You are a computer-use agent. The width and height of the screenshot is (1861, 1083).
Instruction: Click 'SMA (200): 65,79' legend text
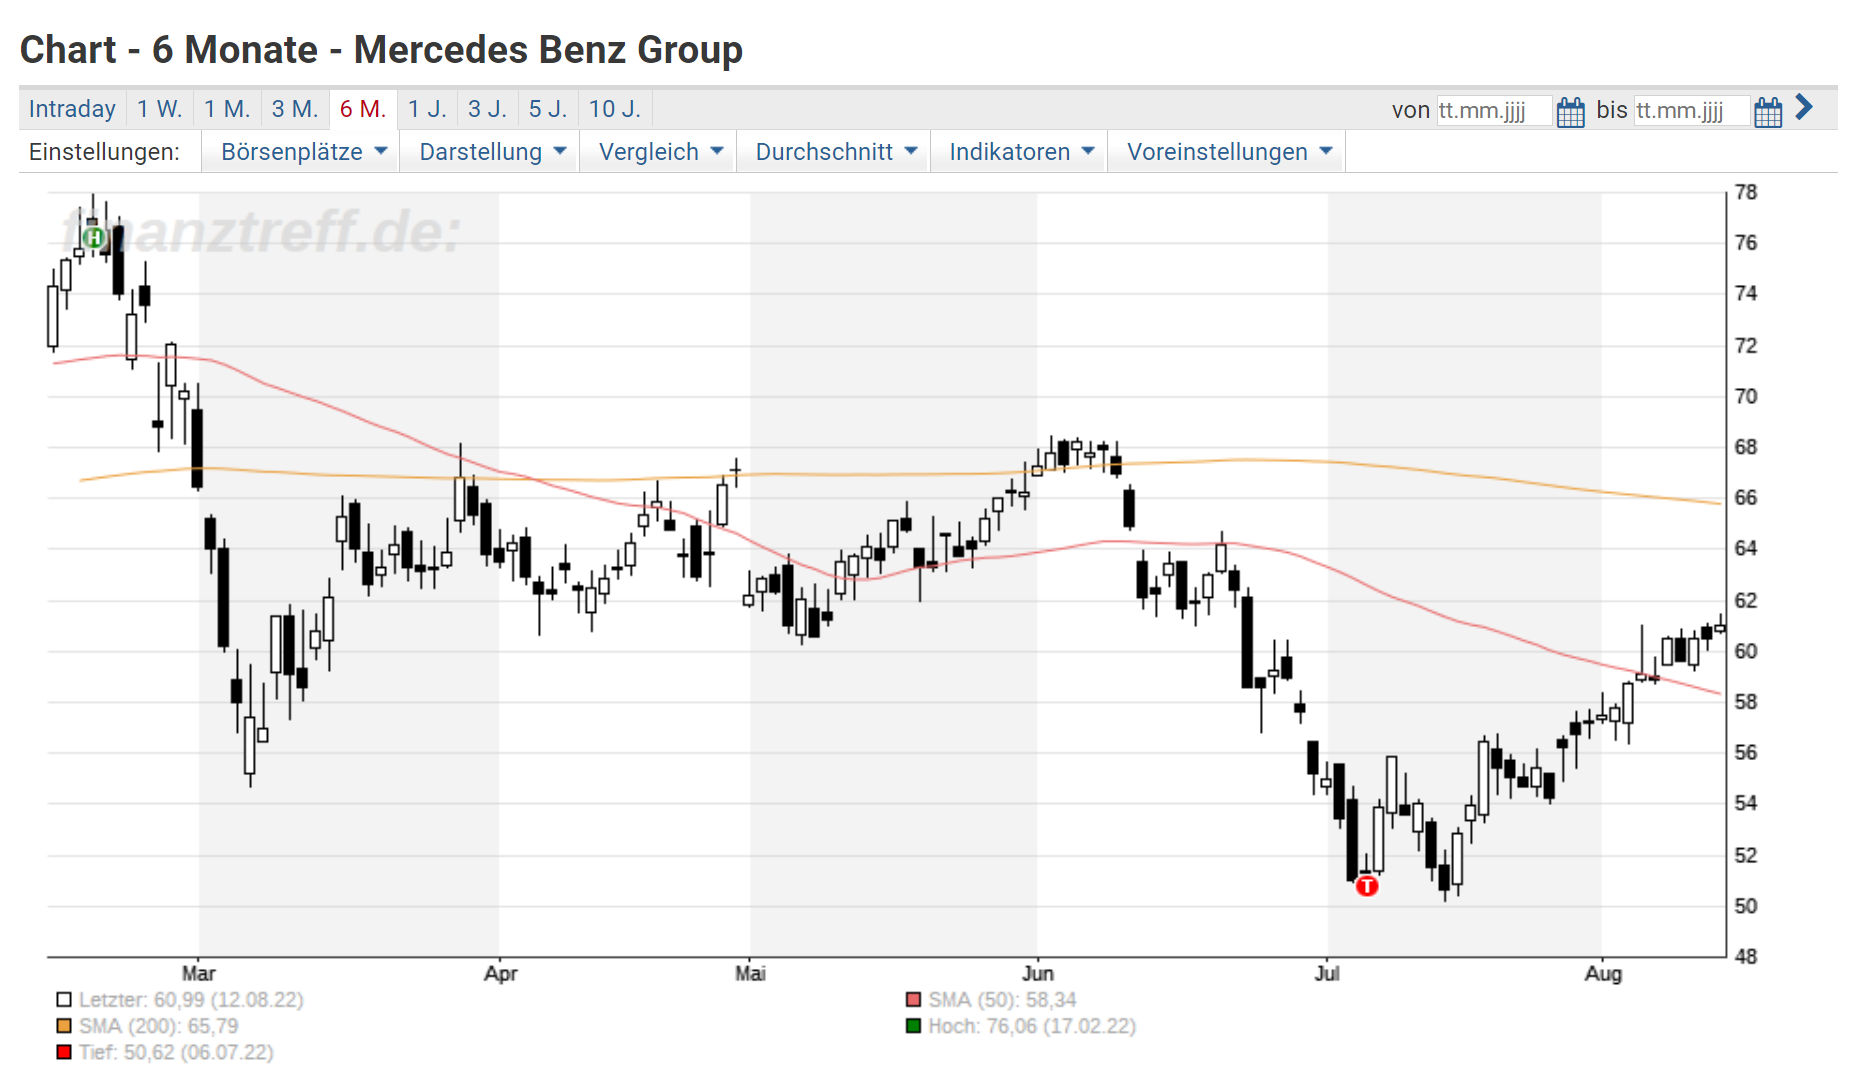pyautogui.click(x=159, y=1026)
